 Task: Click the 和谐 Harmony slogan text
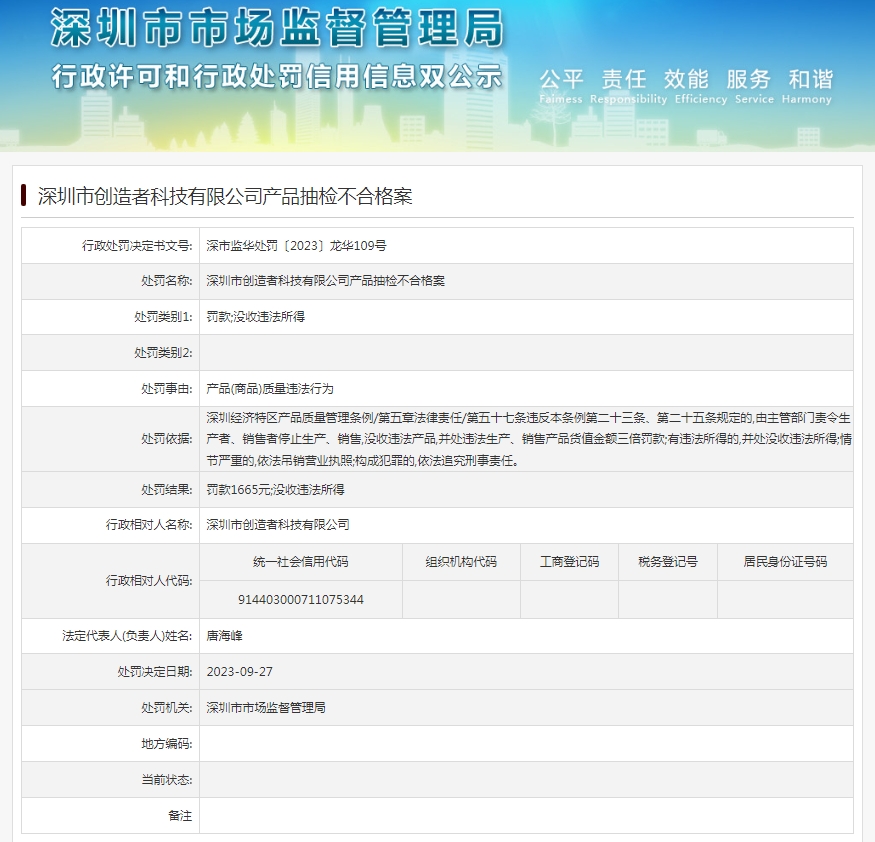(x=807, y=86)
